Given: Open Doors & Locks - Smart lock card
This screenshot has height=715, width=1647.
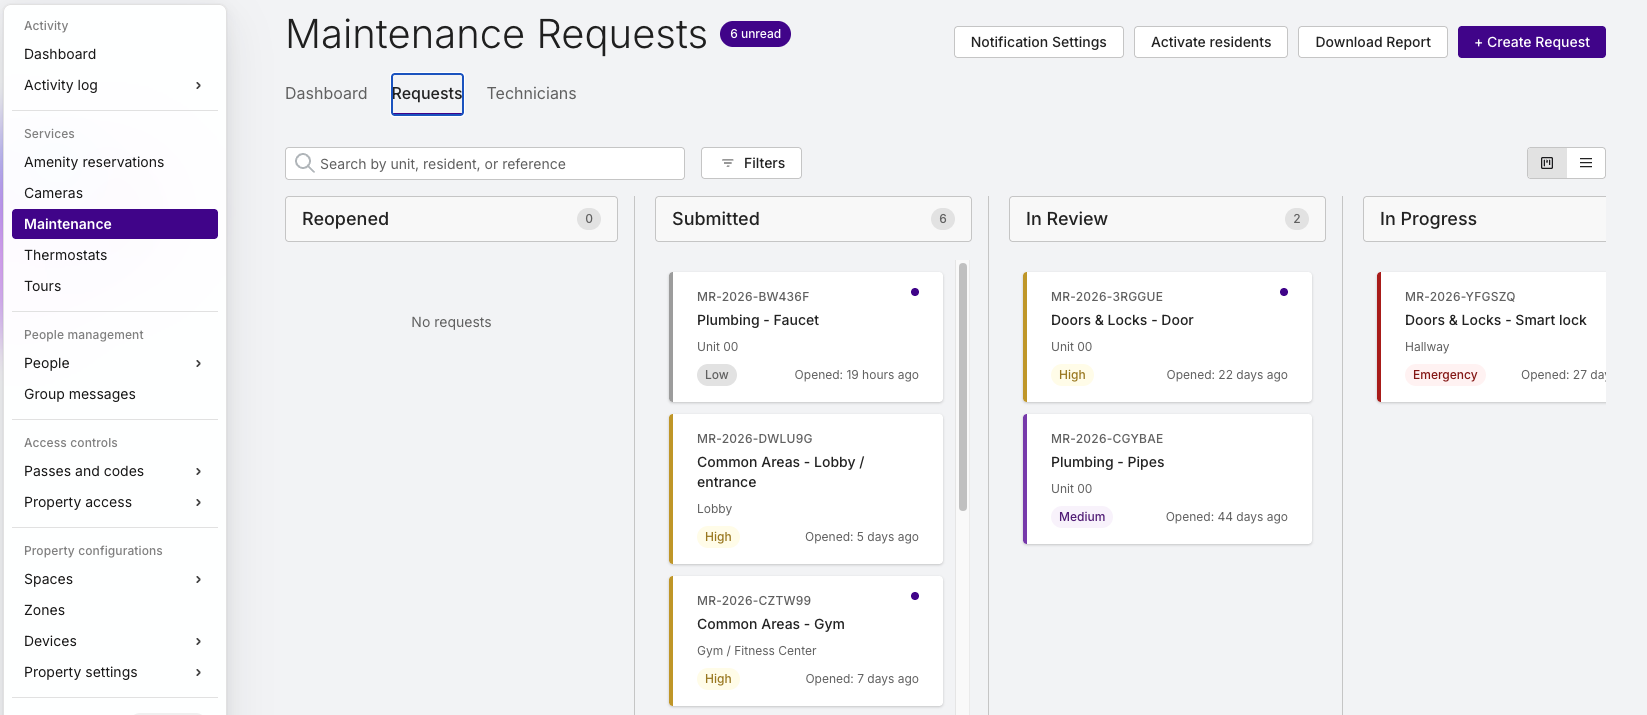Looking at the screenshot, I should coord(1492,337).
